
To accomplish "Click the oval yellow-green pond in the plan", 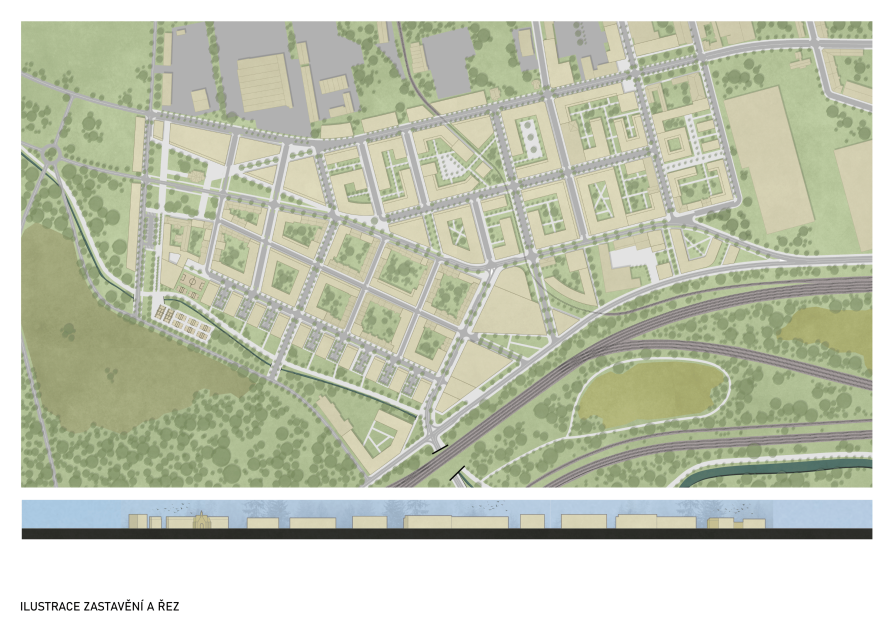I will pos(652,394).
